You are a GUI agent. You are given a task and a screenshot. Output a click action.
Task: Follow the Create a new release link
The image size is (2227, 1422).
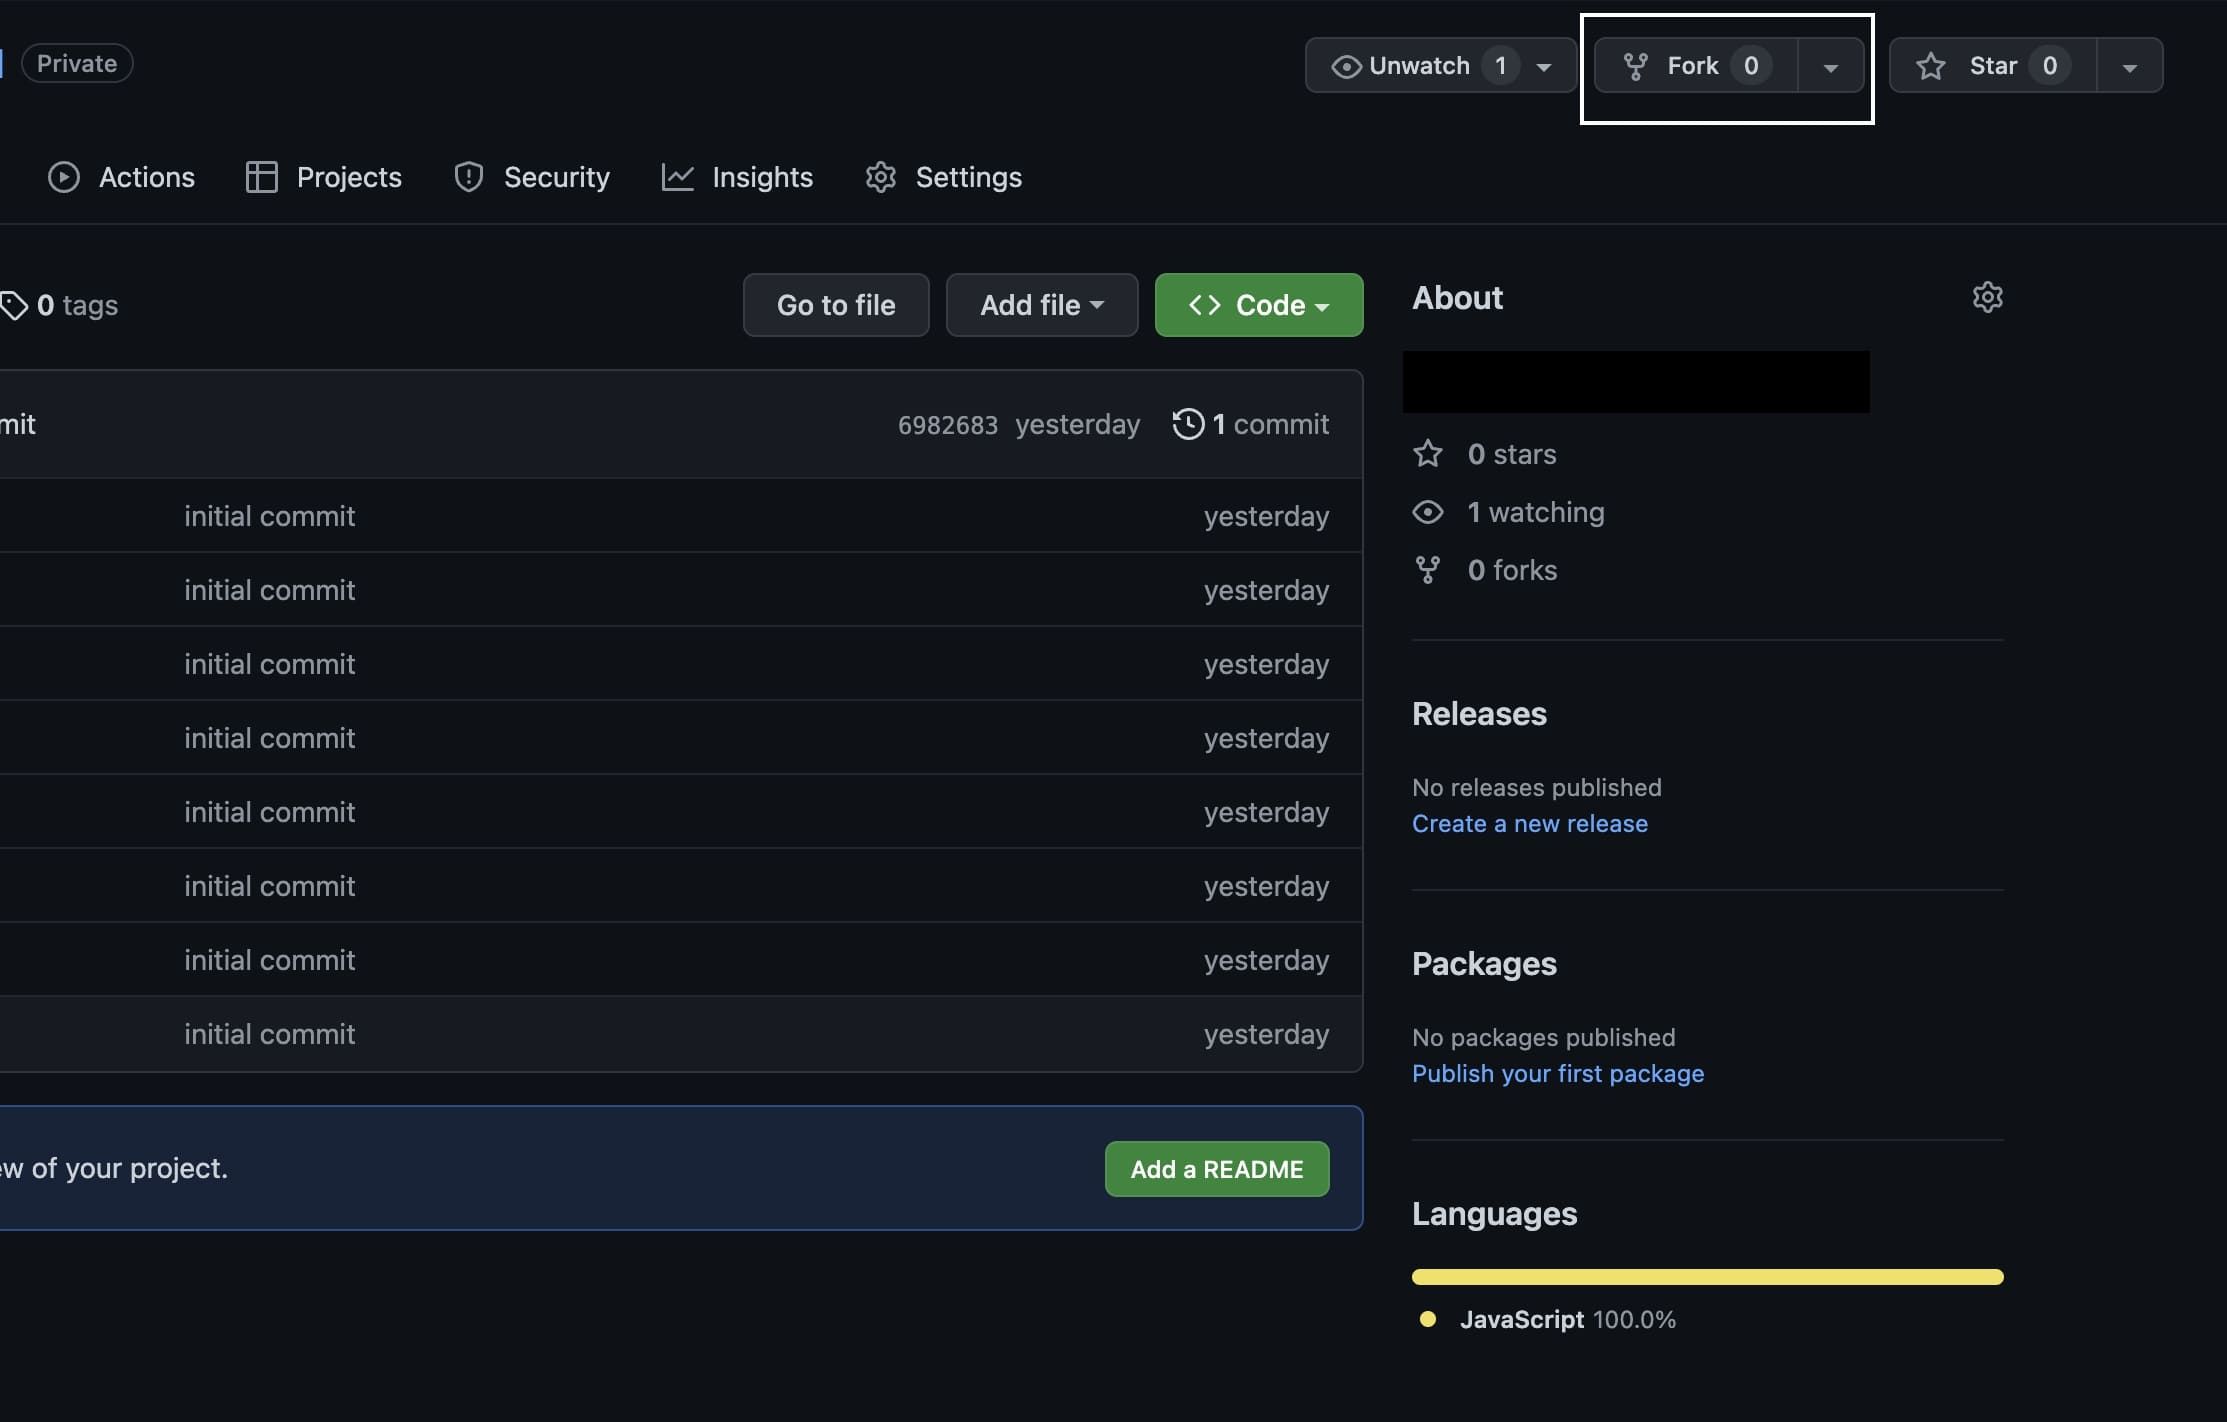pos(1529,823)
